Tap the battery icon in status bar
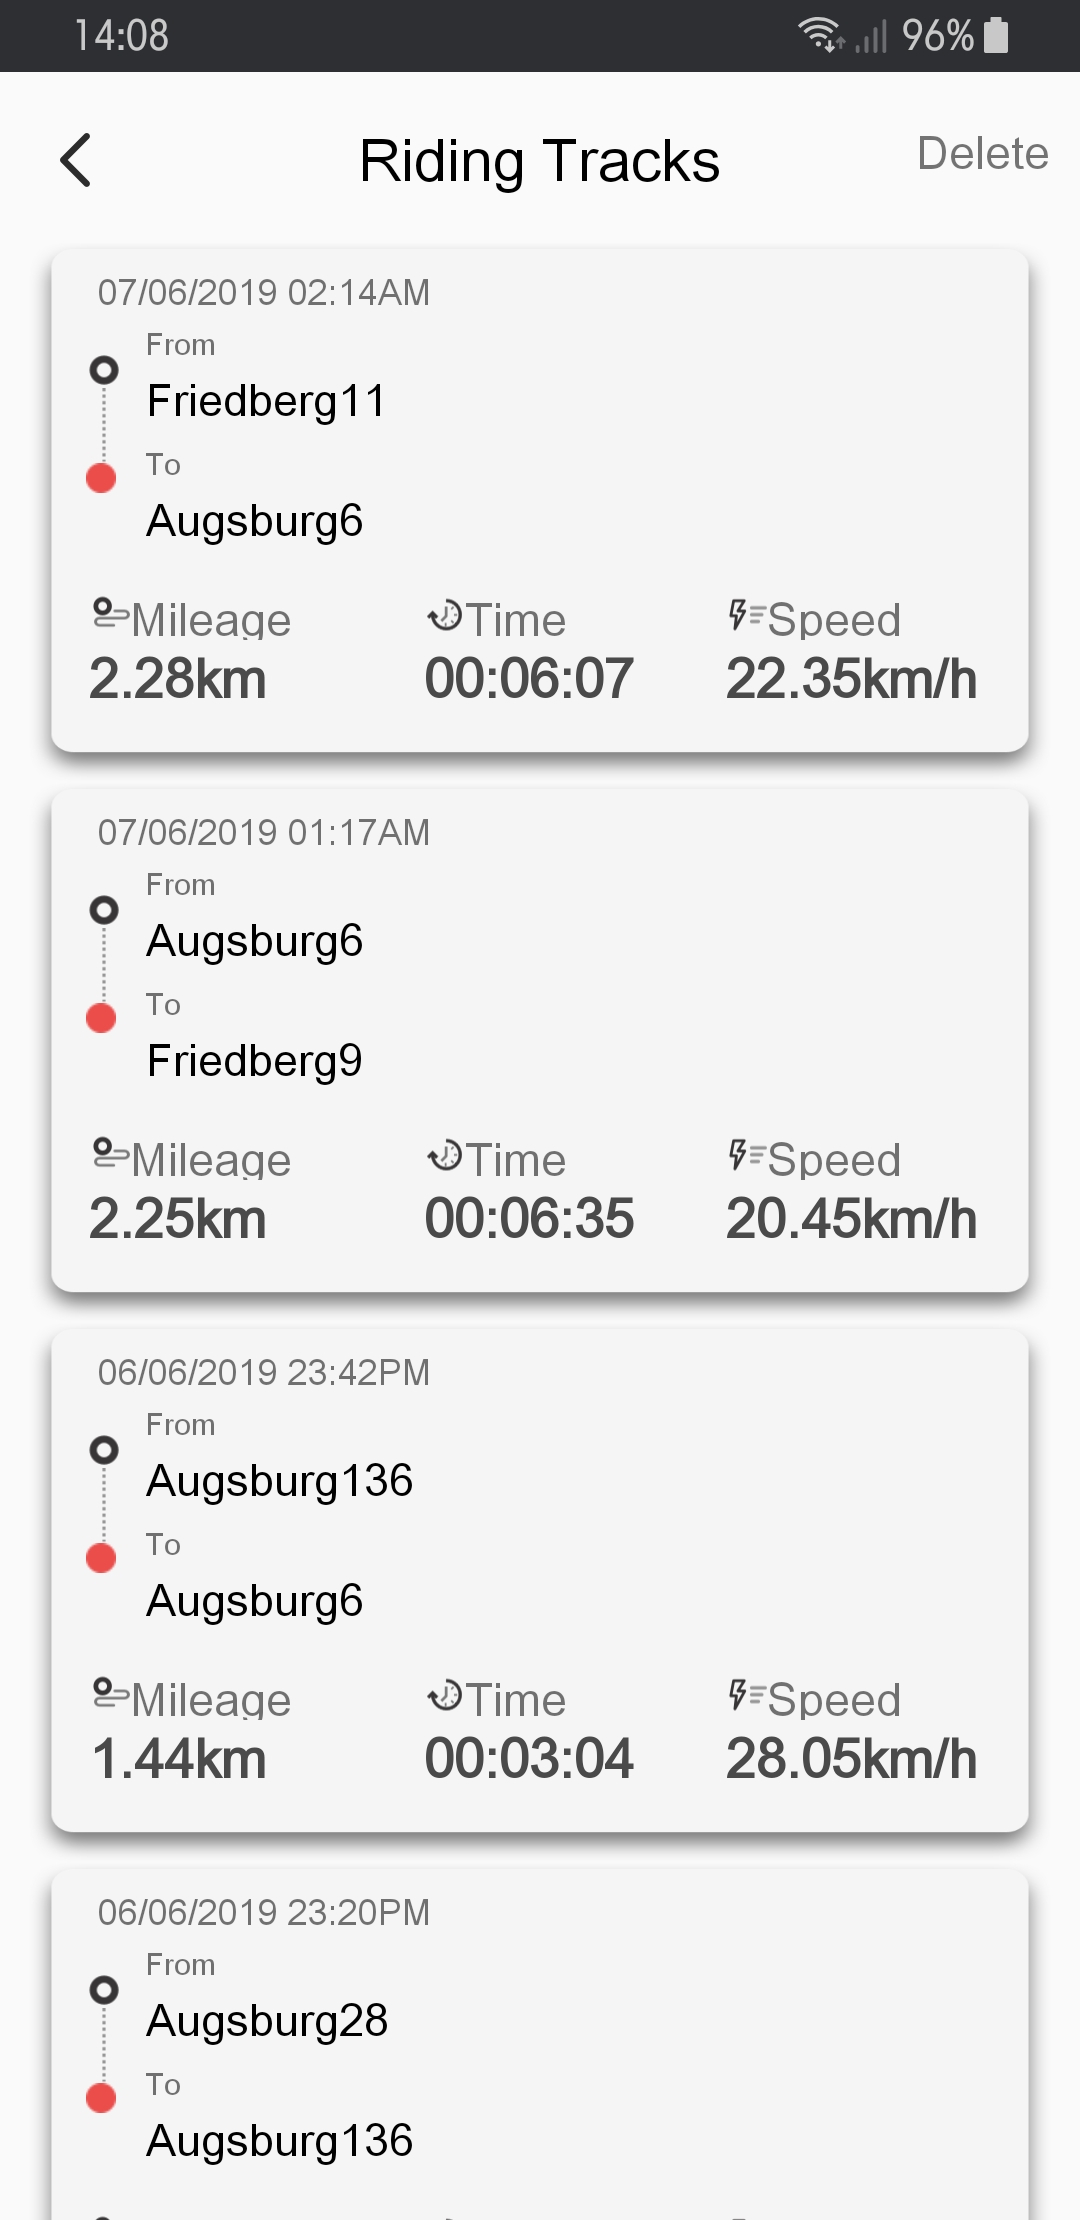 [996, 35]
